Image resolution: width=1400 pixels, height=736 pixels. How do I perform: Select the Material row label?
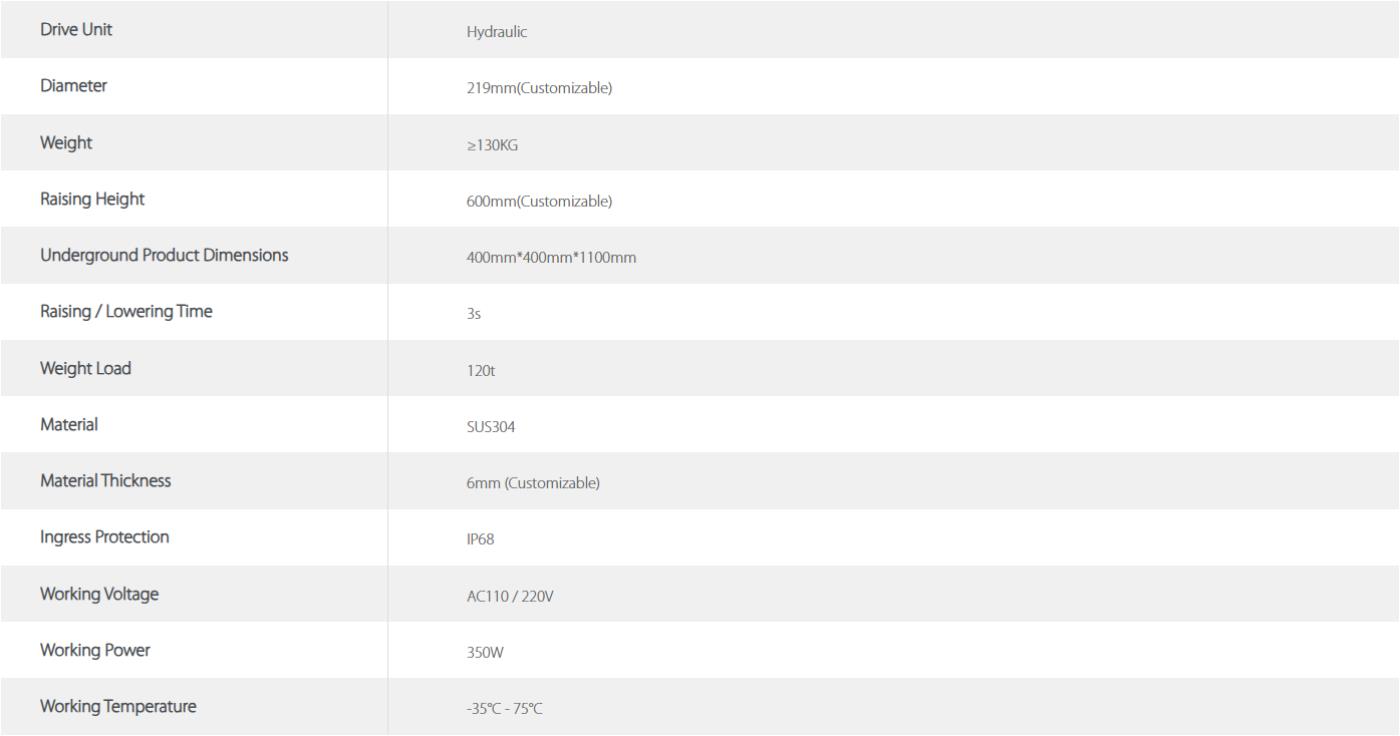coord(69,424)
